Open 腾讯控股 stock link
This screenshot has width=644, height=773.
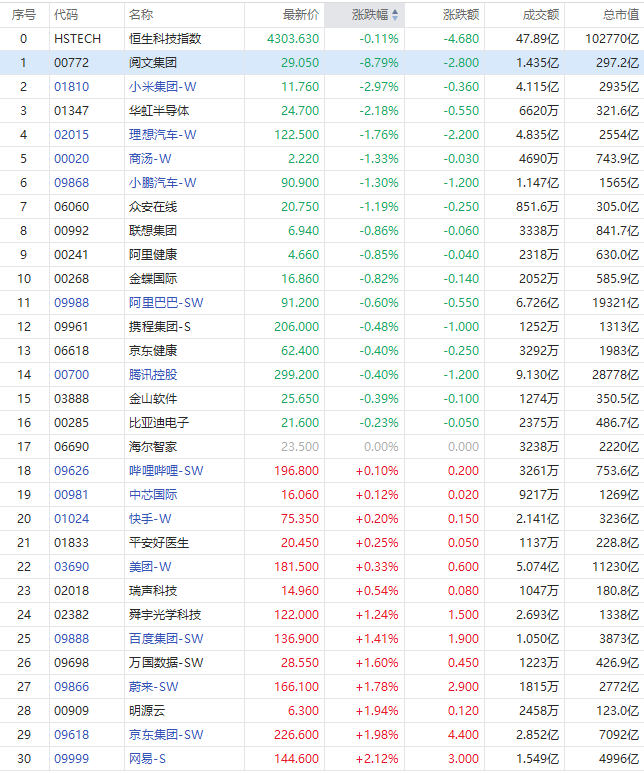click(153, 375)
